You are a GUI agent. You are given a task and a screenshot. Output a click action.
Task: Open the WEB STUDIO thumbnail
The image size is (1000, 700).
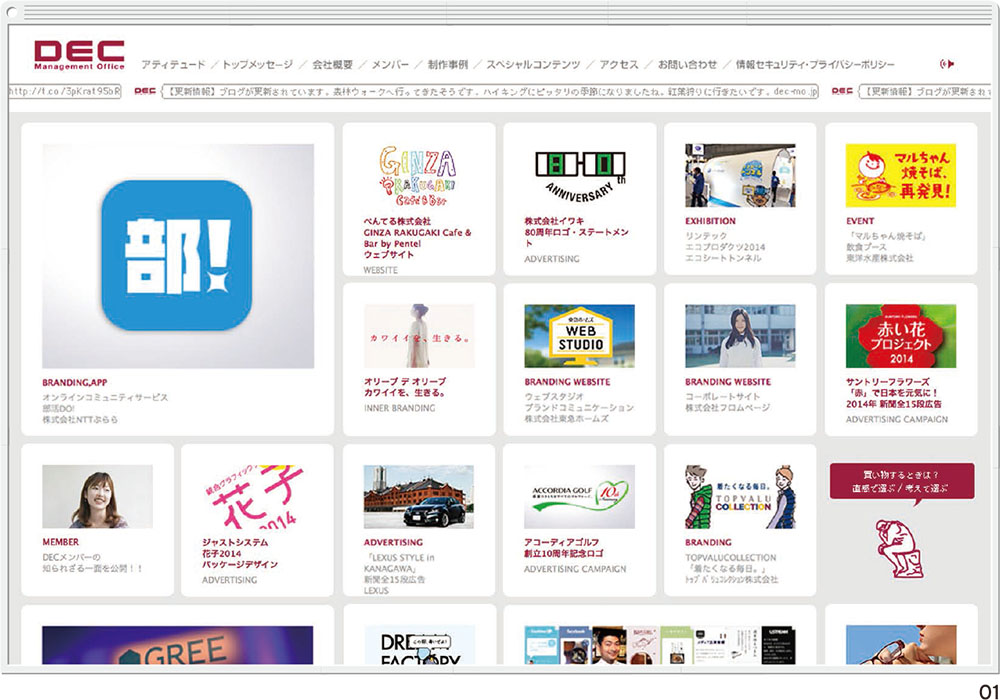[580, 336]
